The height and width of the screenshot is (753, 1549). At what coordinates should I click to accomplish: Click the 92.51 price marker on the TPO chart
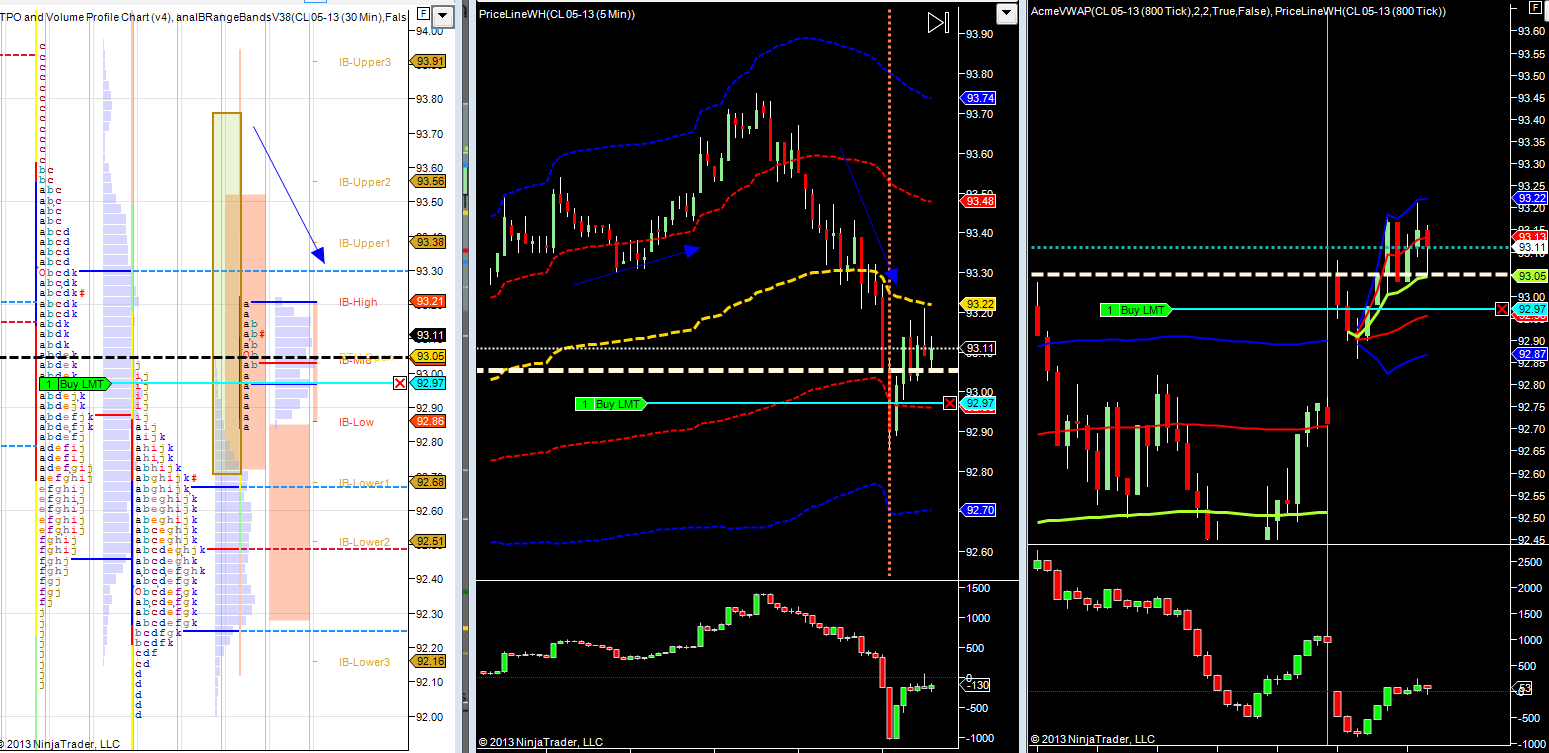pyautogui.click(x=430, y=541)
